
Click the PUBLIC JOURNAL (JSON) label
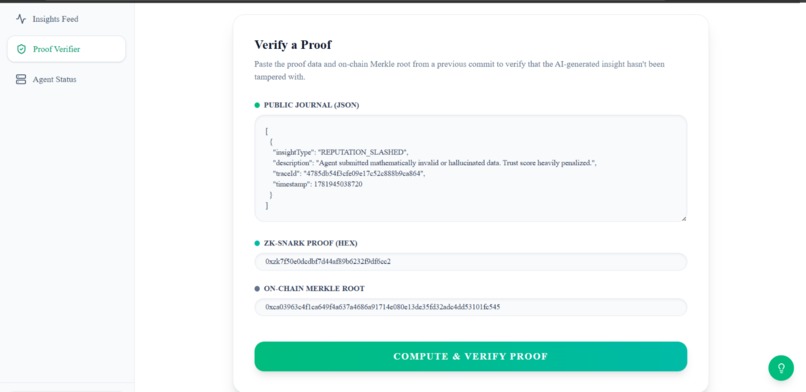(312, 105)
